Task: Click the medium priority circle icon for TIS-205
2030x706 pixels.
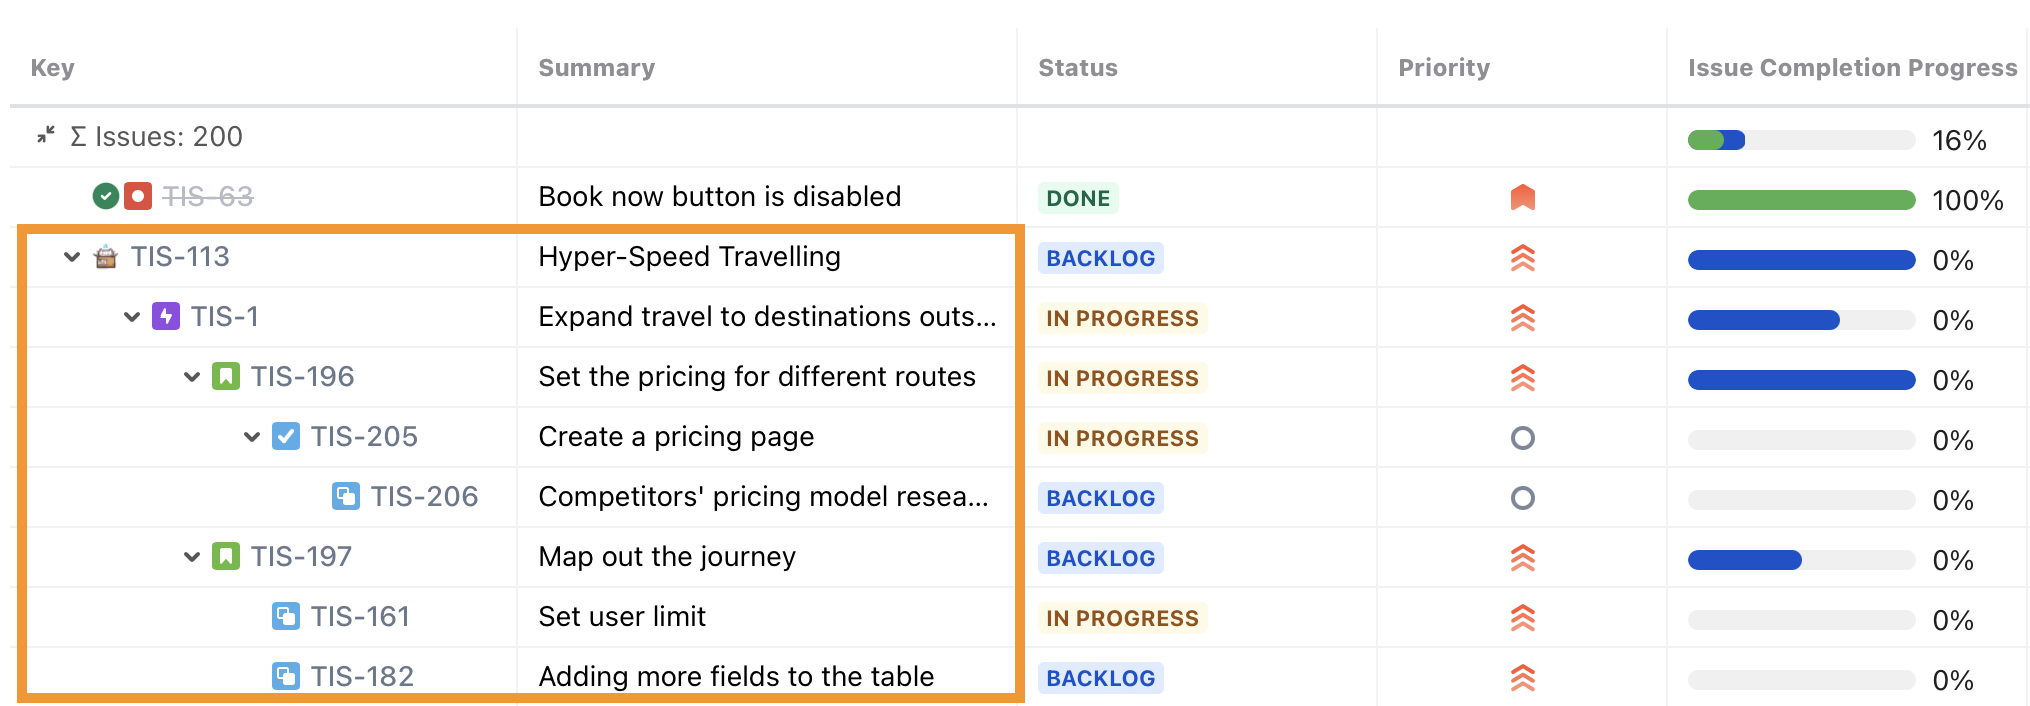Action: [1522, 438]
